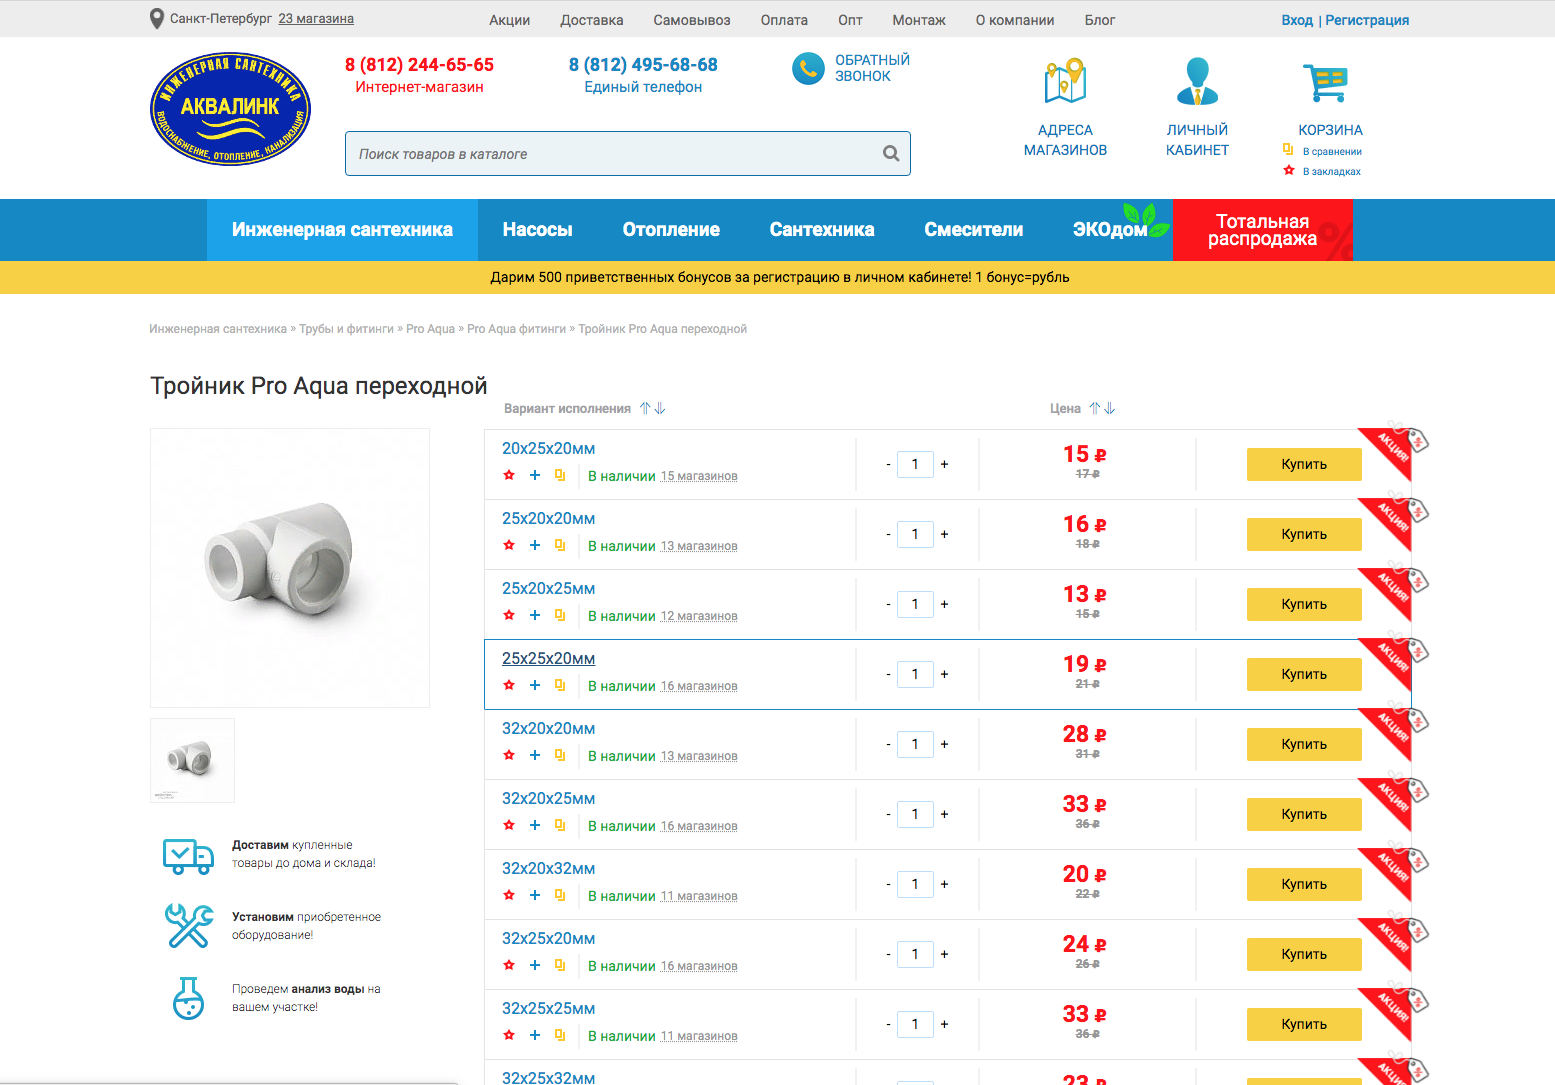View 16 магазинов availability for 25х25х20мм
This screenshot has width=1555, height=1085.
point(699,686)
